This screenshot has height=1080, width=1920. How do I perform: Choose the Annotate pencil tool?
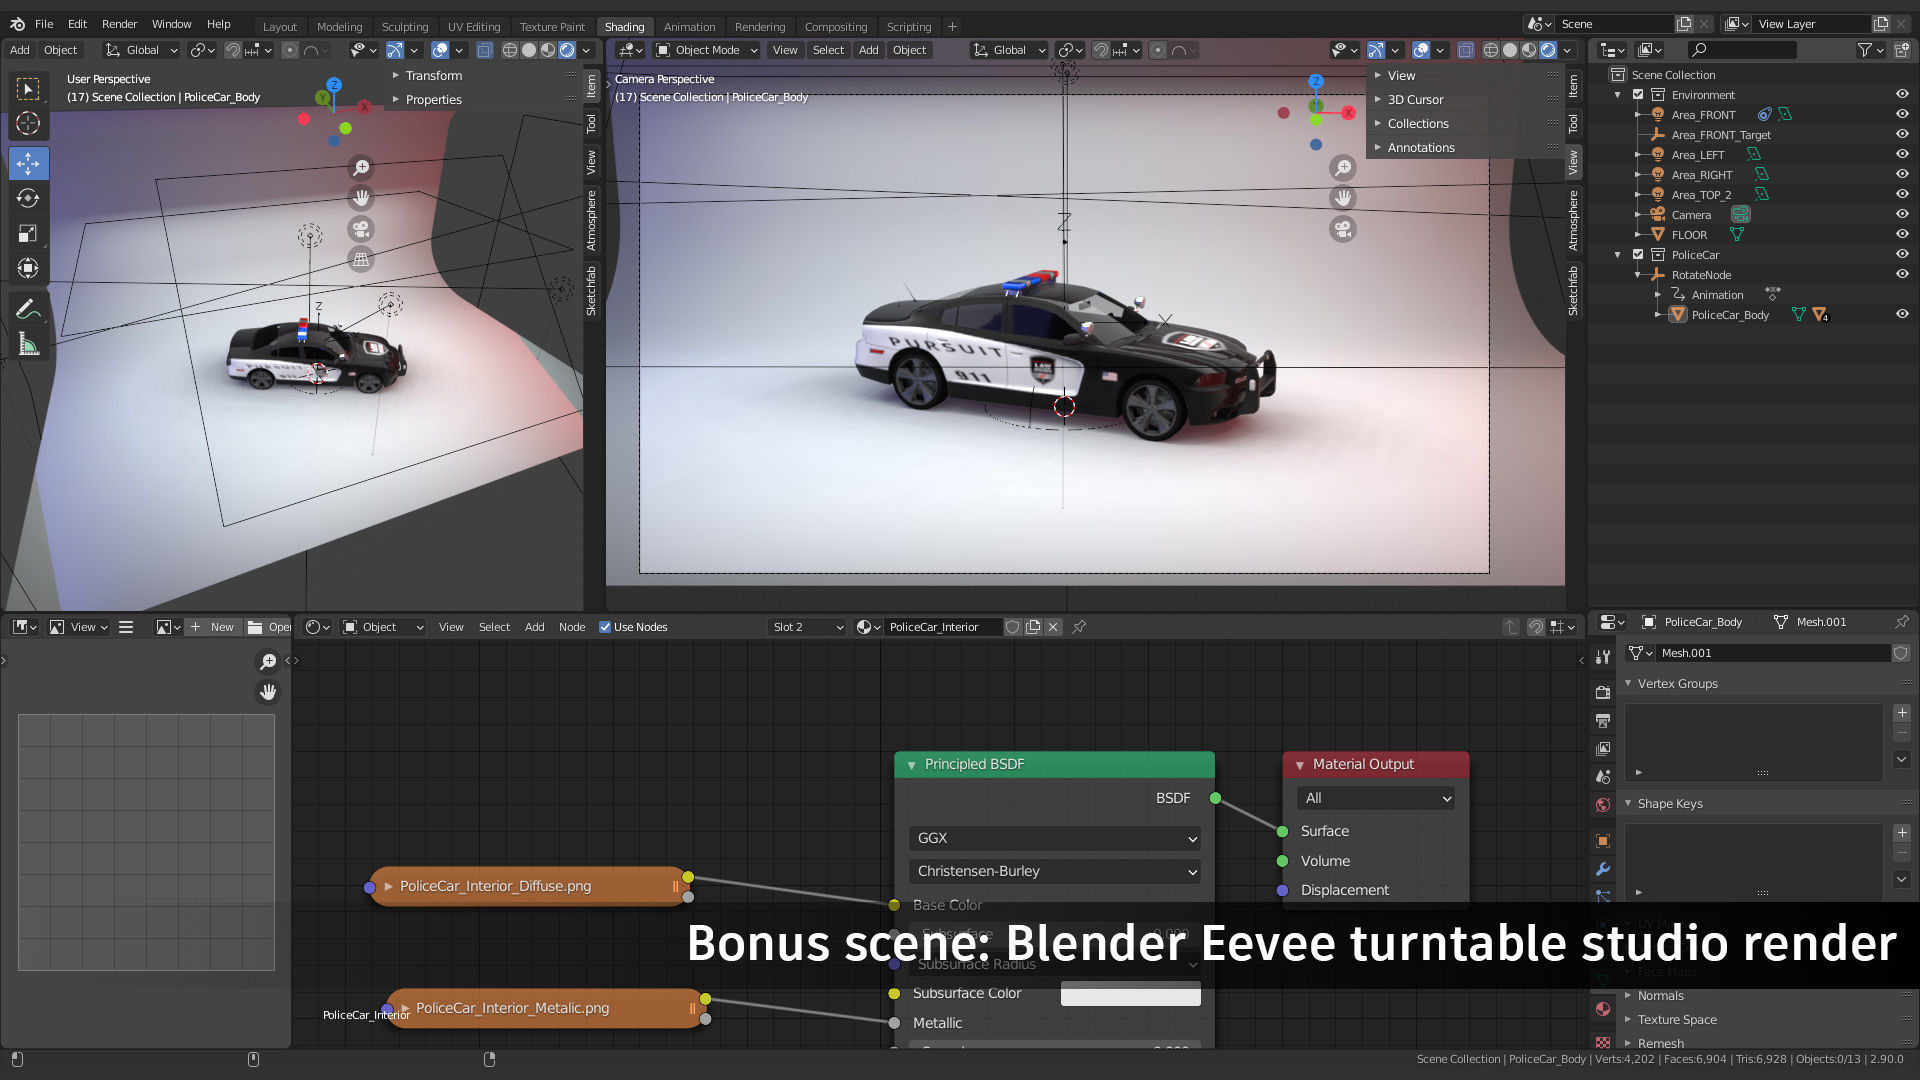click(28, 310)
